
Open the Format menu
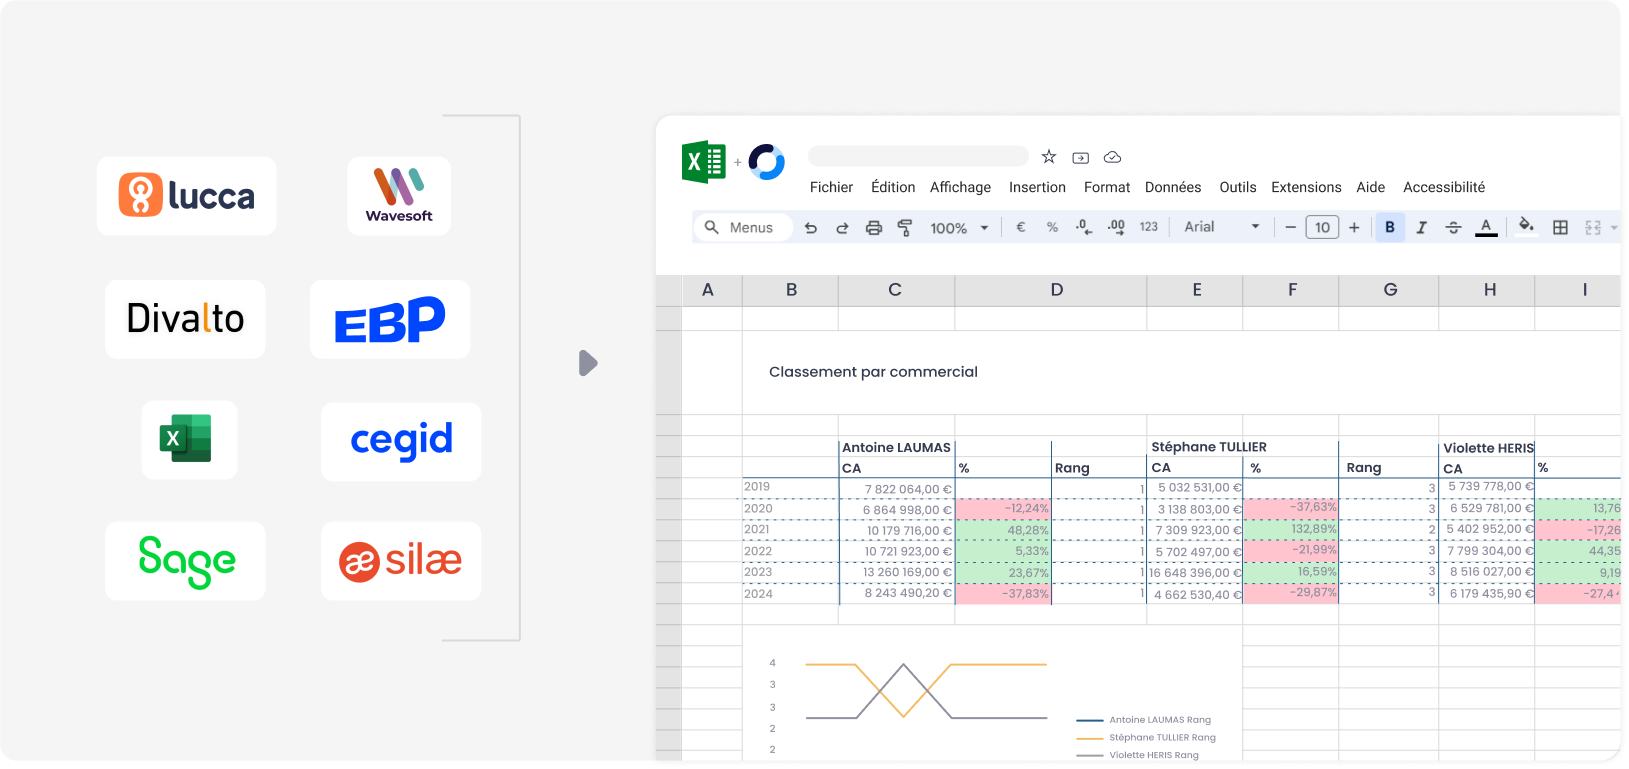1107,187
